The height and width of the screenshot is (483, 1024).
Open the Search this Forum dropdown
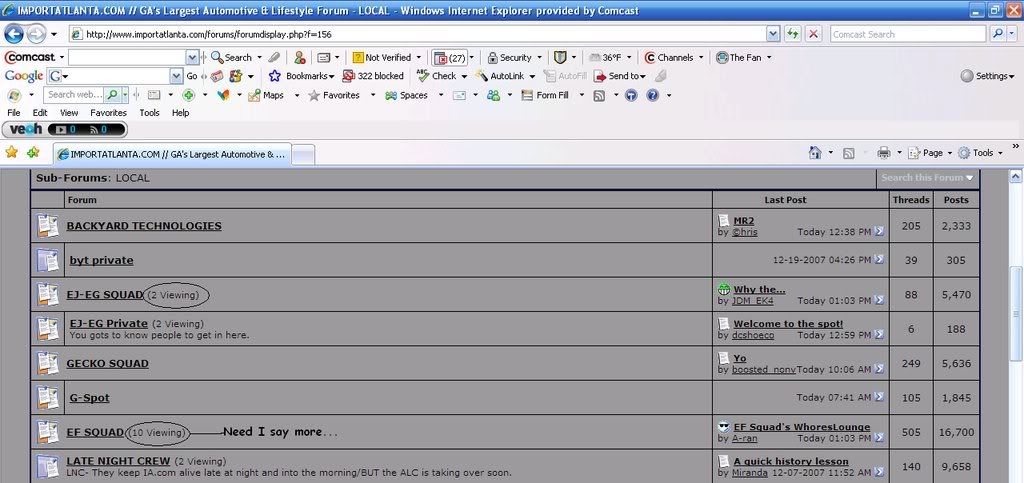click(926, 178)
